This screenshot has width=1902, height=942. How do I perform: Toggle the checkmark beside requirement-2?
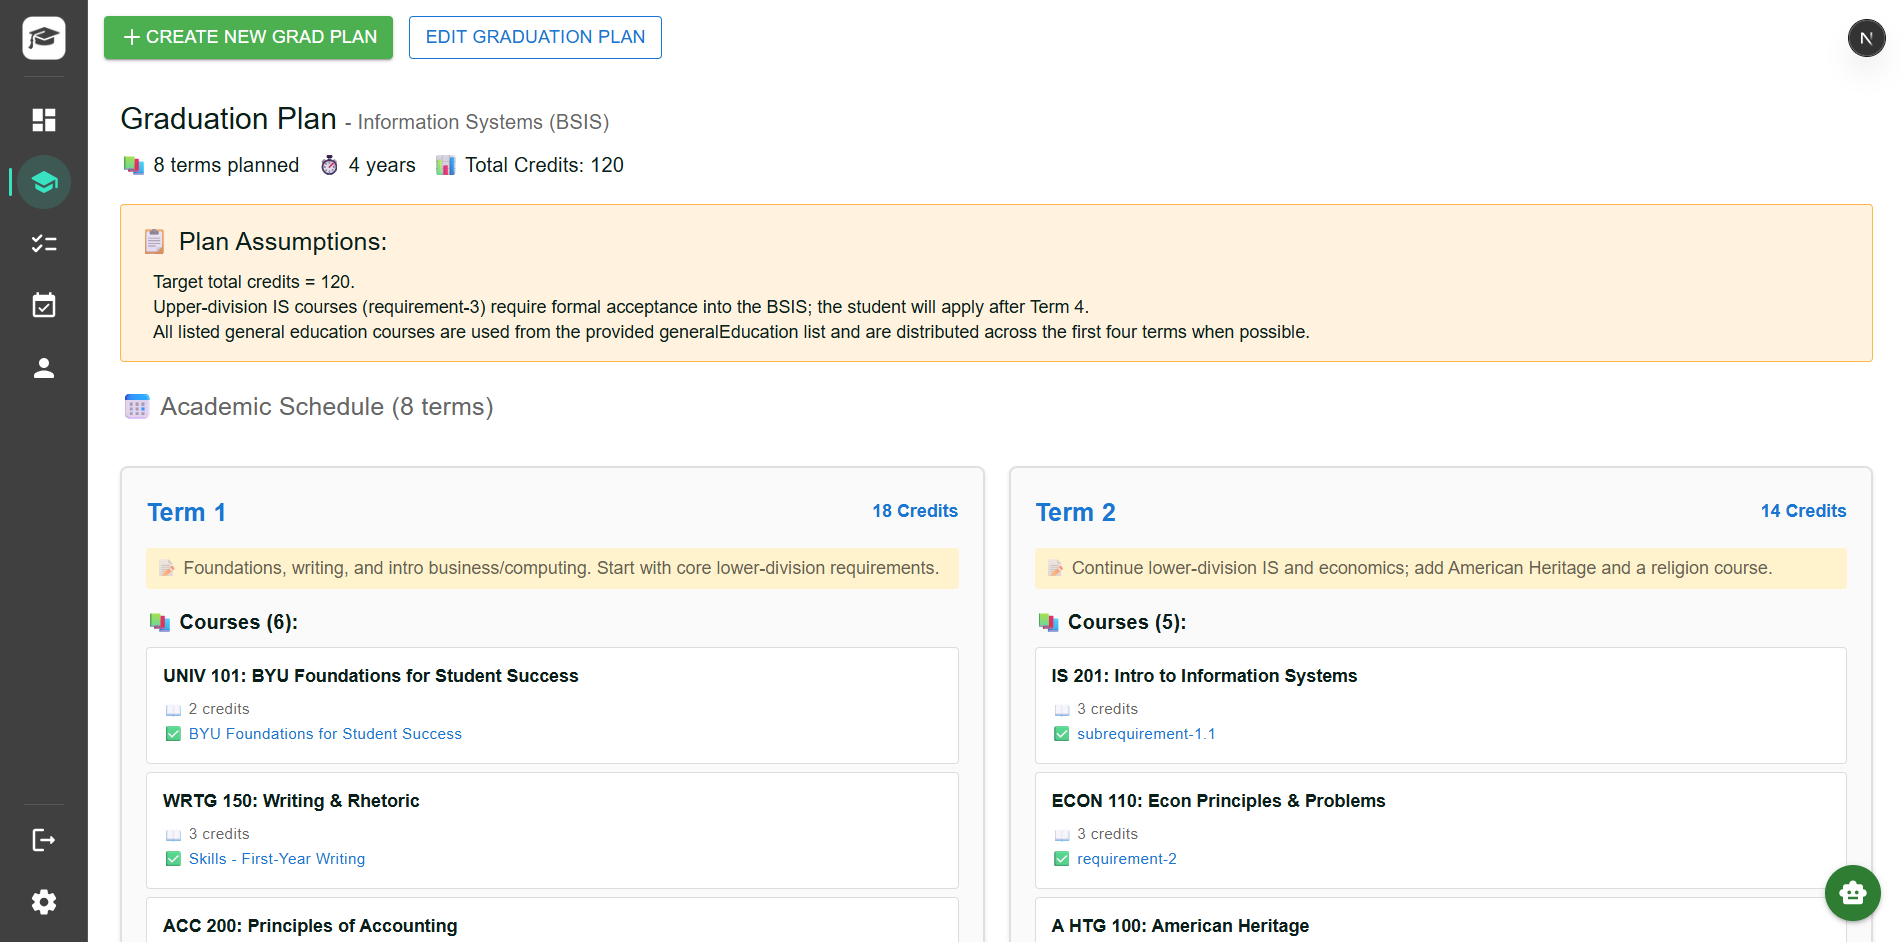1061,858
